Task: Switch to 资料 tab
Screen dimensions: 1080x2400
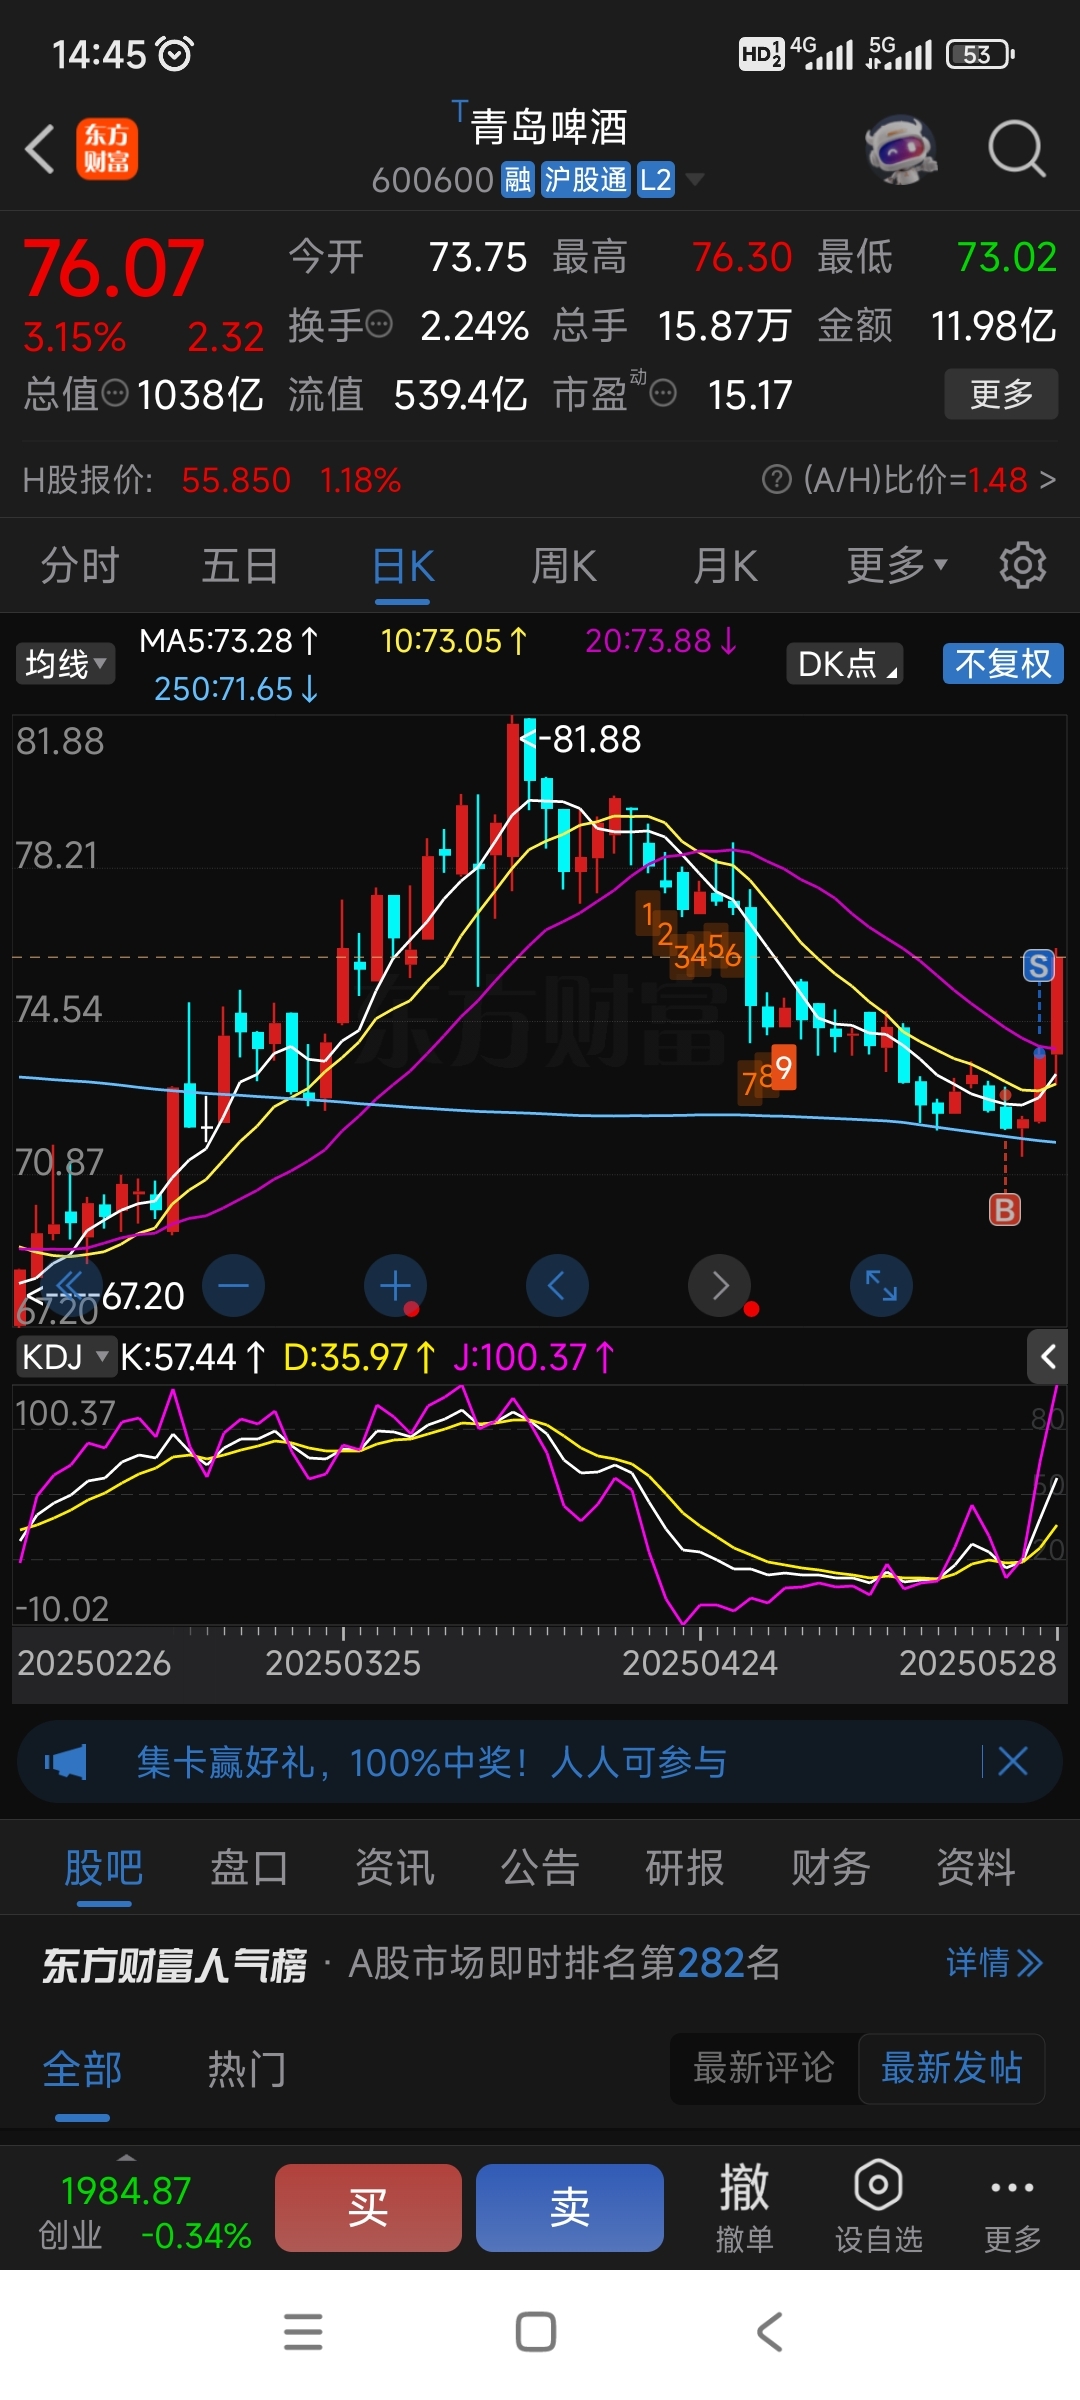Action: pyautogui.click(x=975, y=1868)
